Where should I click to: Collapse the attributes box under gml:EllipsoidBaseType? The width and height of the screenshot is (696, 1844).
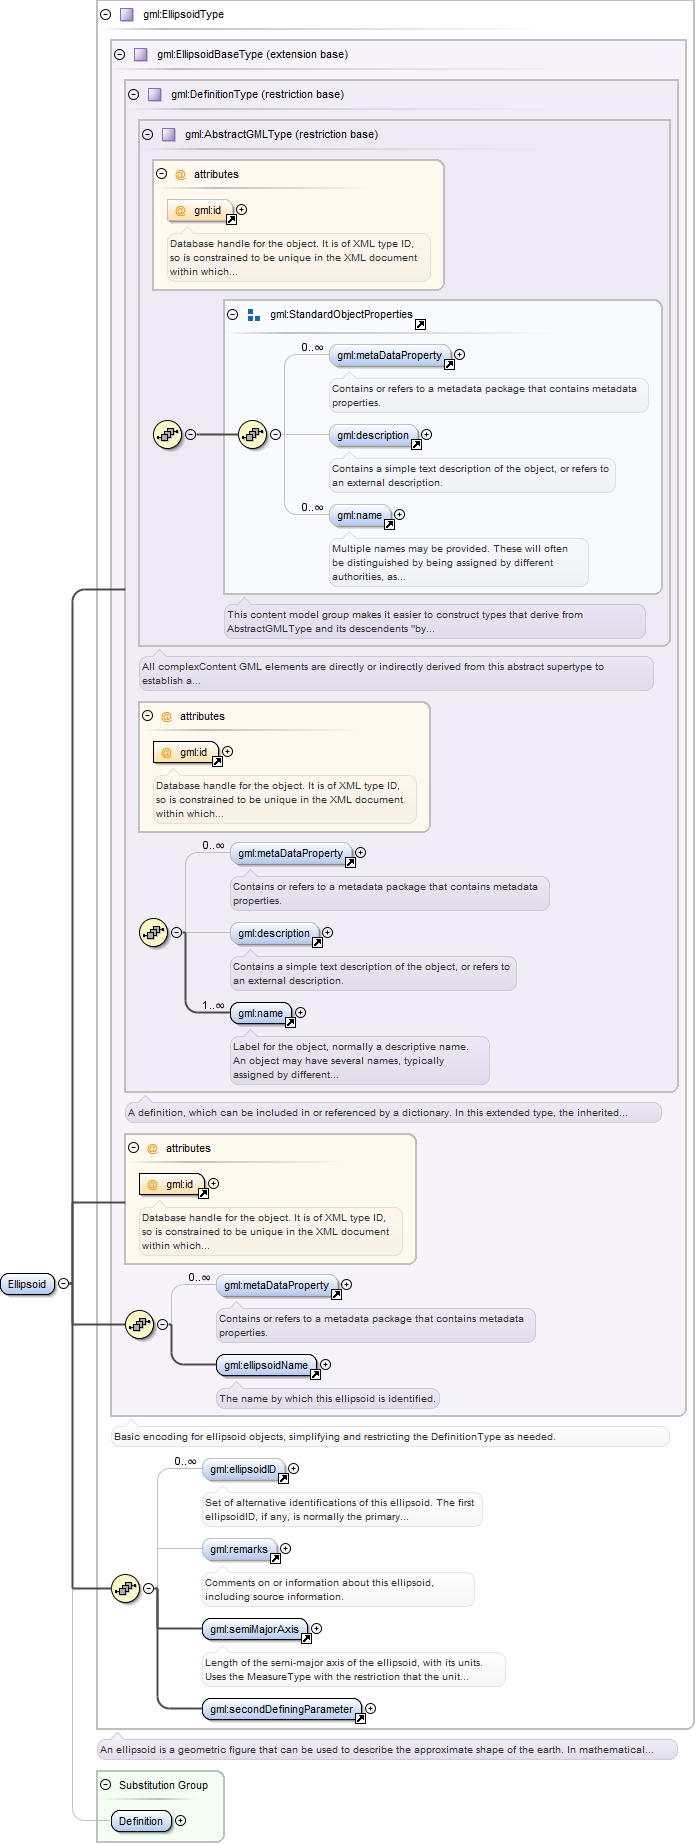click(134, 1148)
